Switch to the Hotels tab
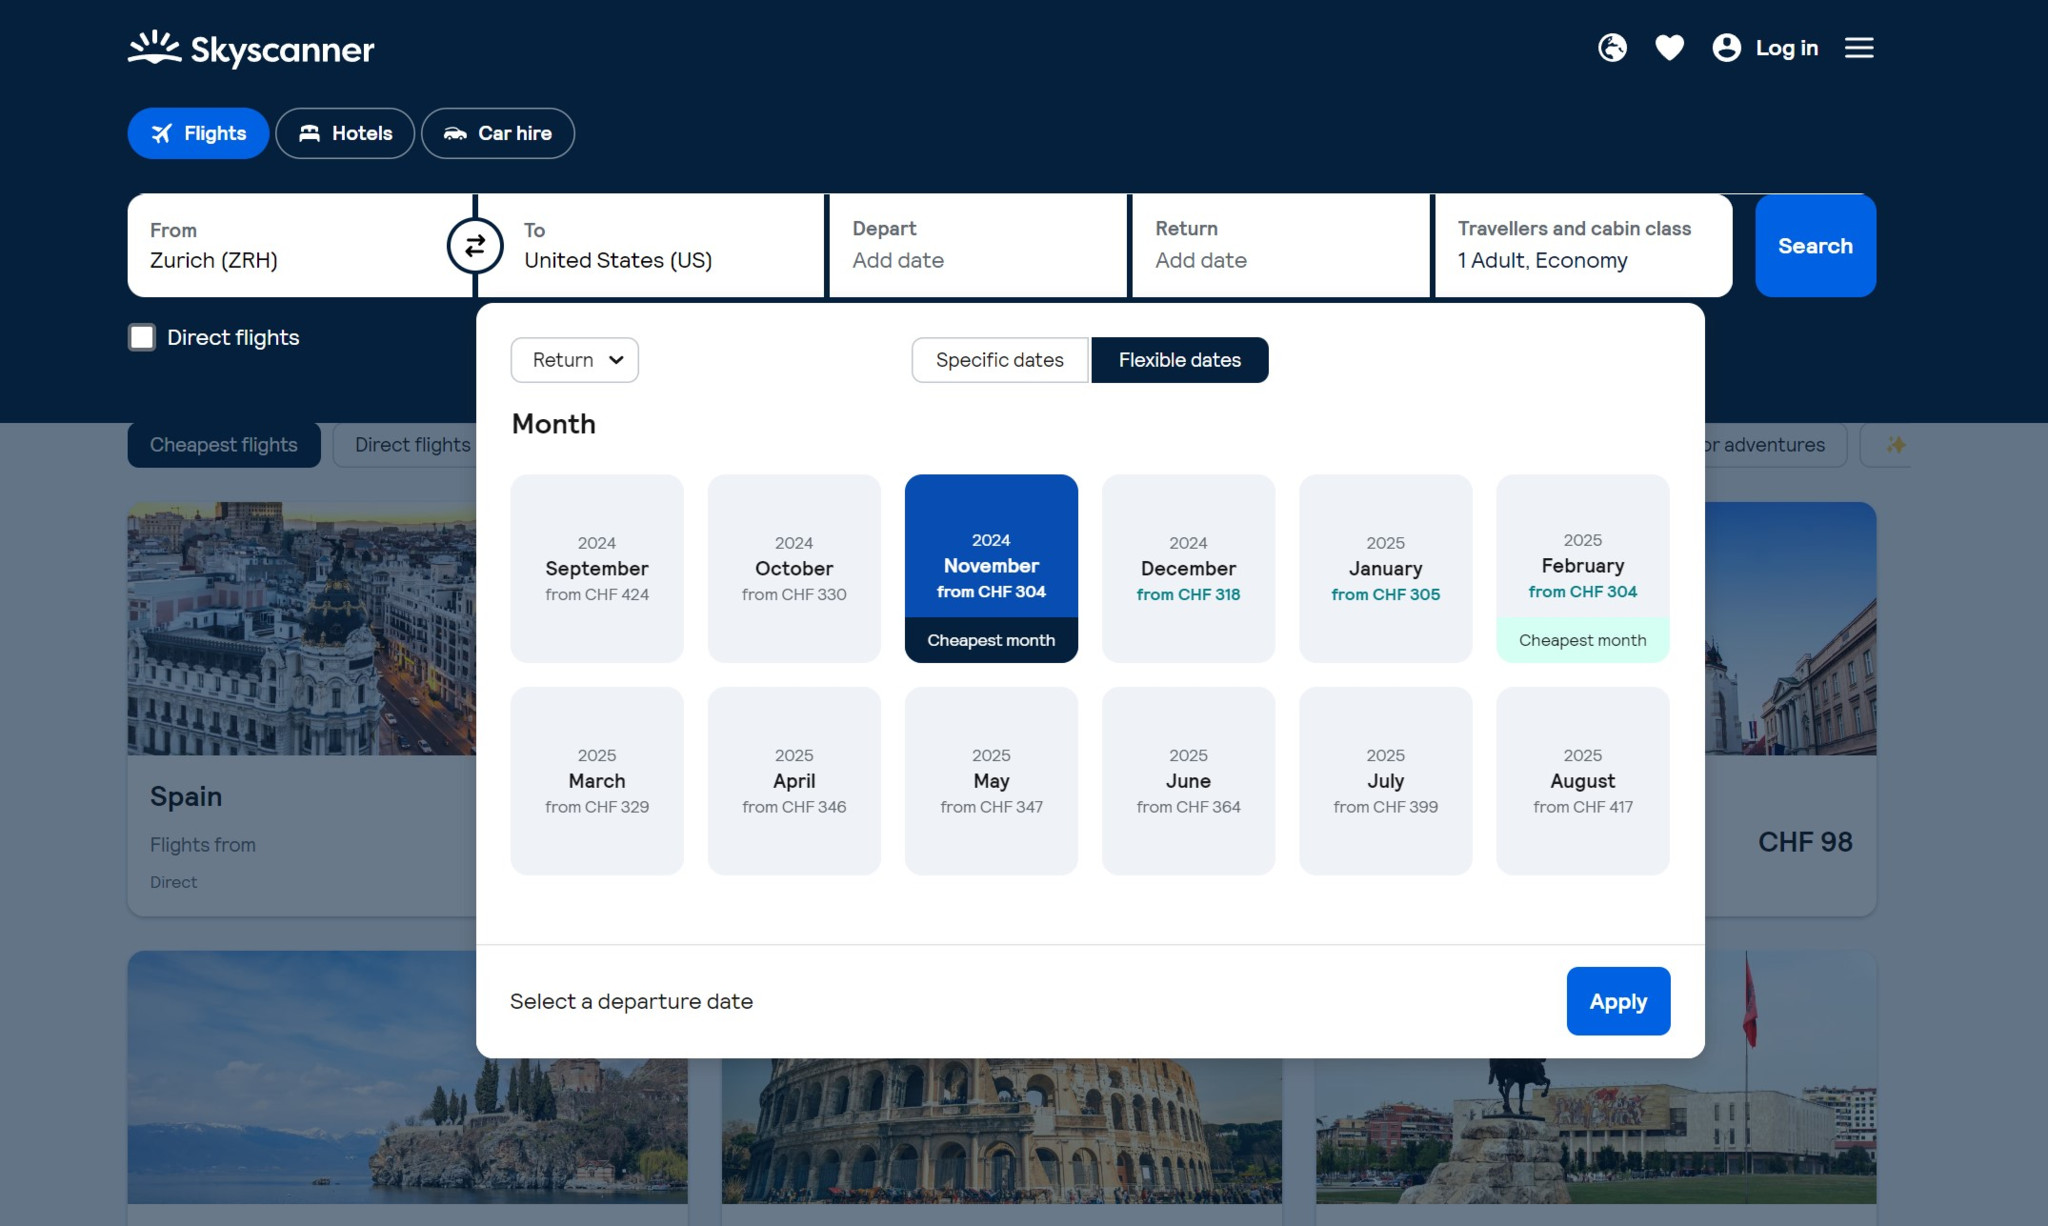The image size is (2048, 1226). coord(345,133)
